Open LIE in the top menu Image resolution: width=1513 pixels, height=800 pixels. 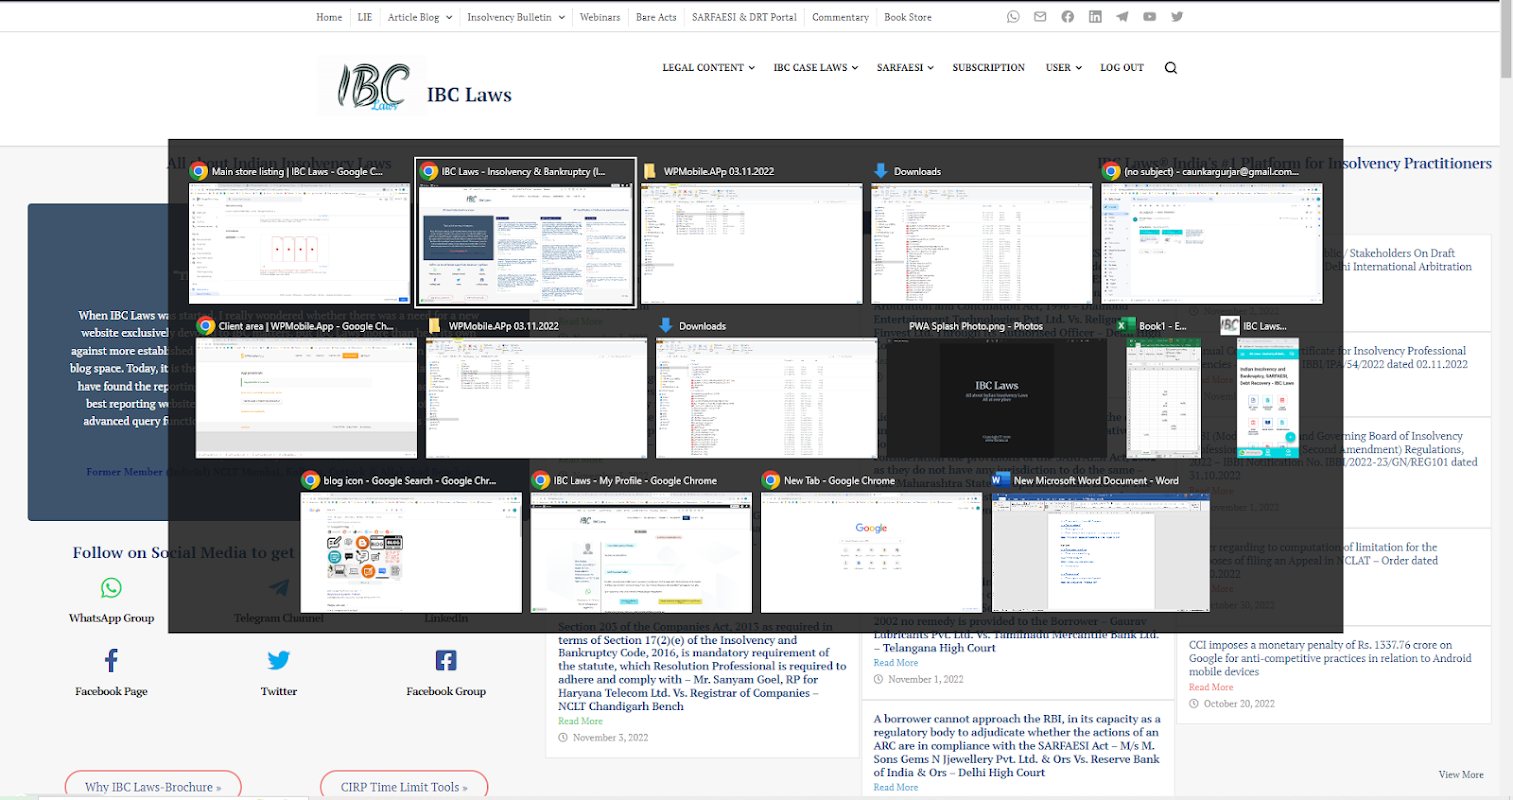(365, 17)
